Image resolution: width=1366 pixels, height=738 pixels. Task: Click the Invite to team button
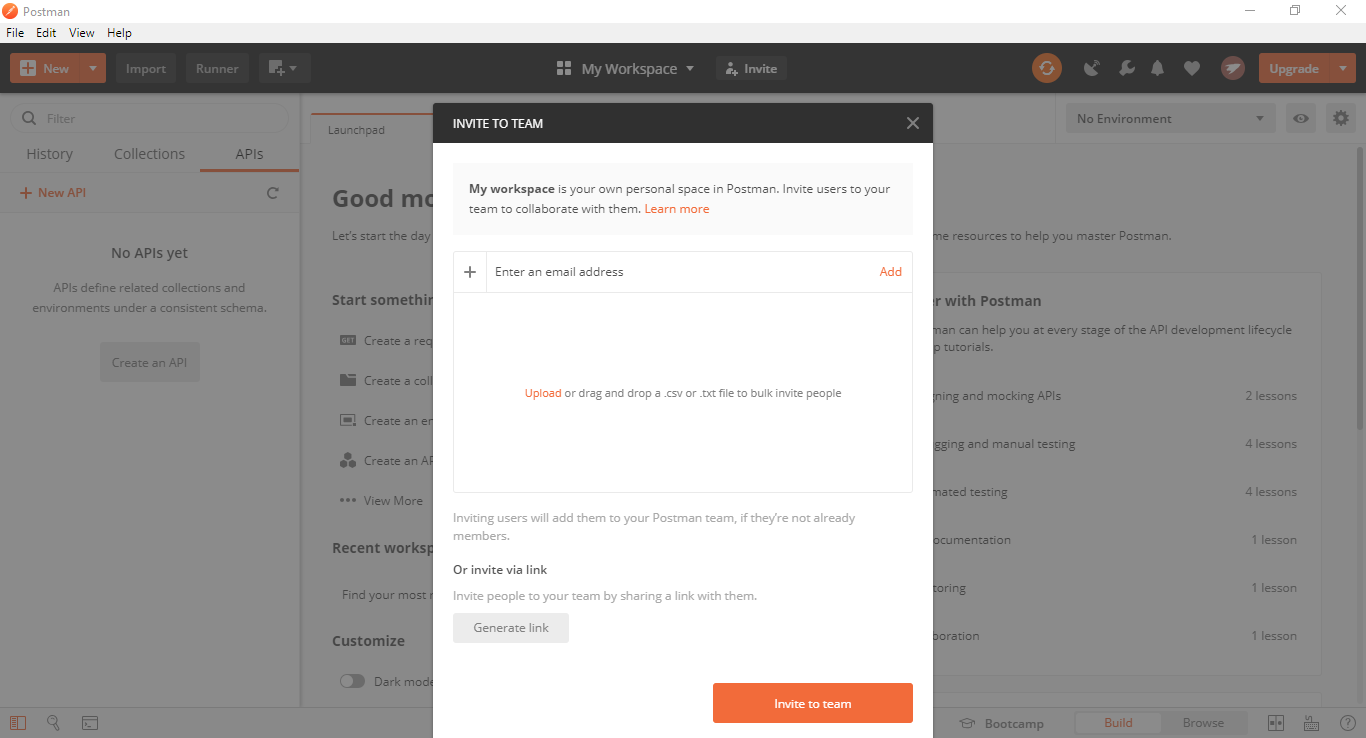[x=812, y=703]
